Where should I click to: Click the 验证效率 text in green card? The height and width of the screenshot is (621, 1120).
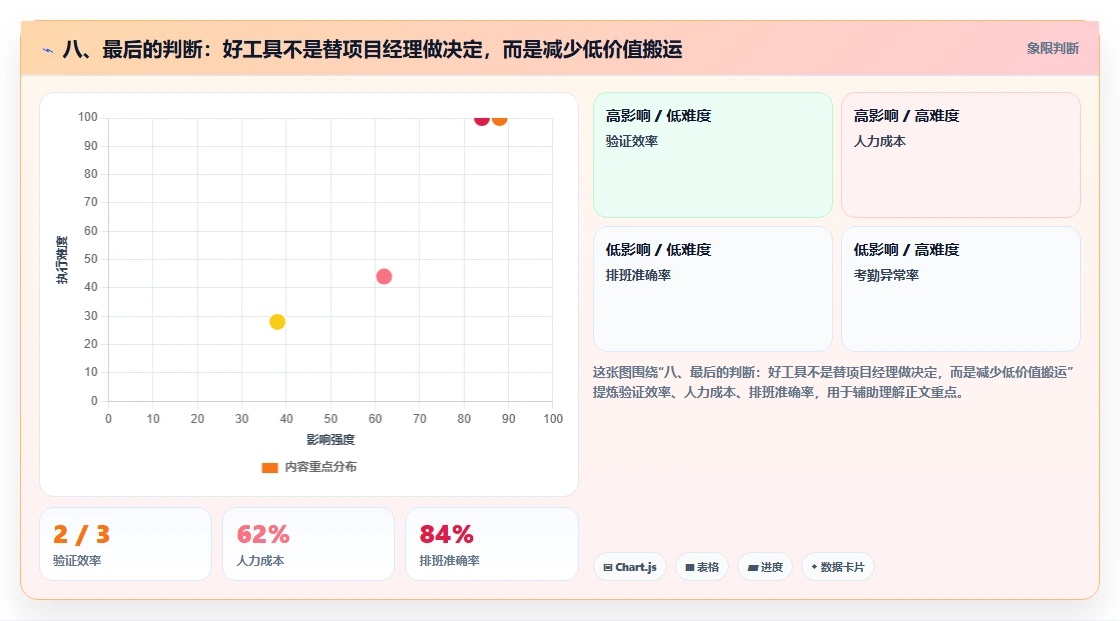631,141
